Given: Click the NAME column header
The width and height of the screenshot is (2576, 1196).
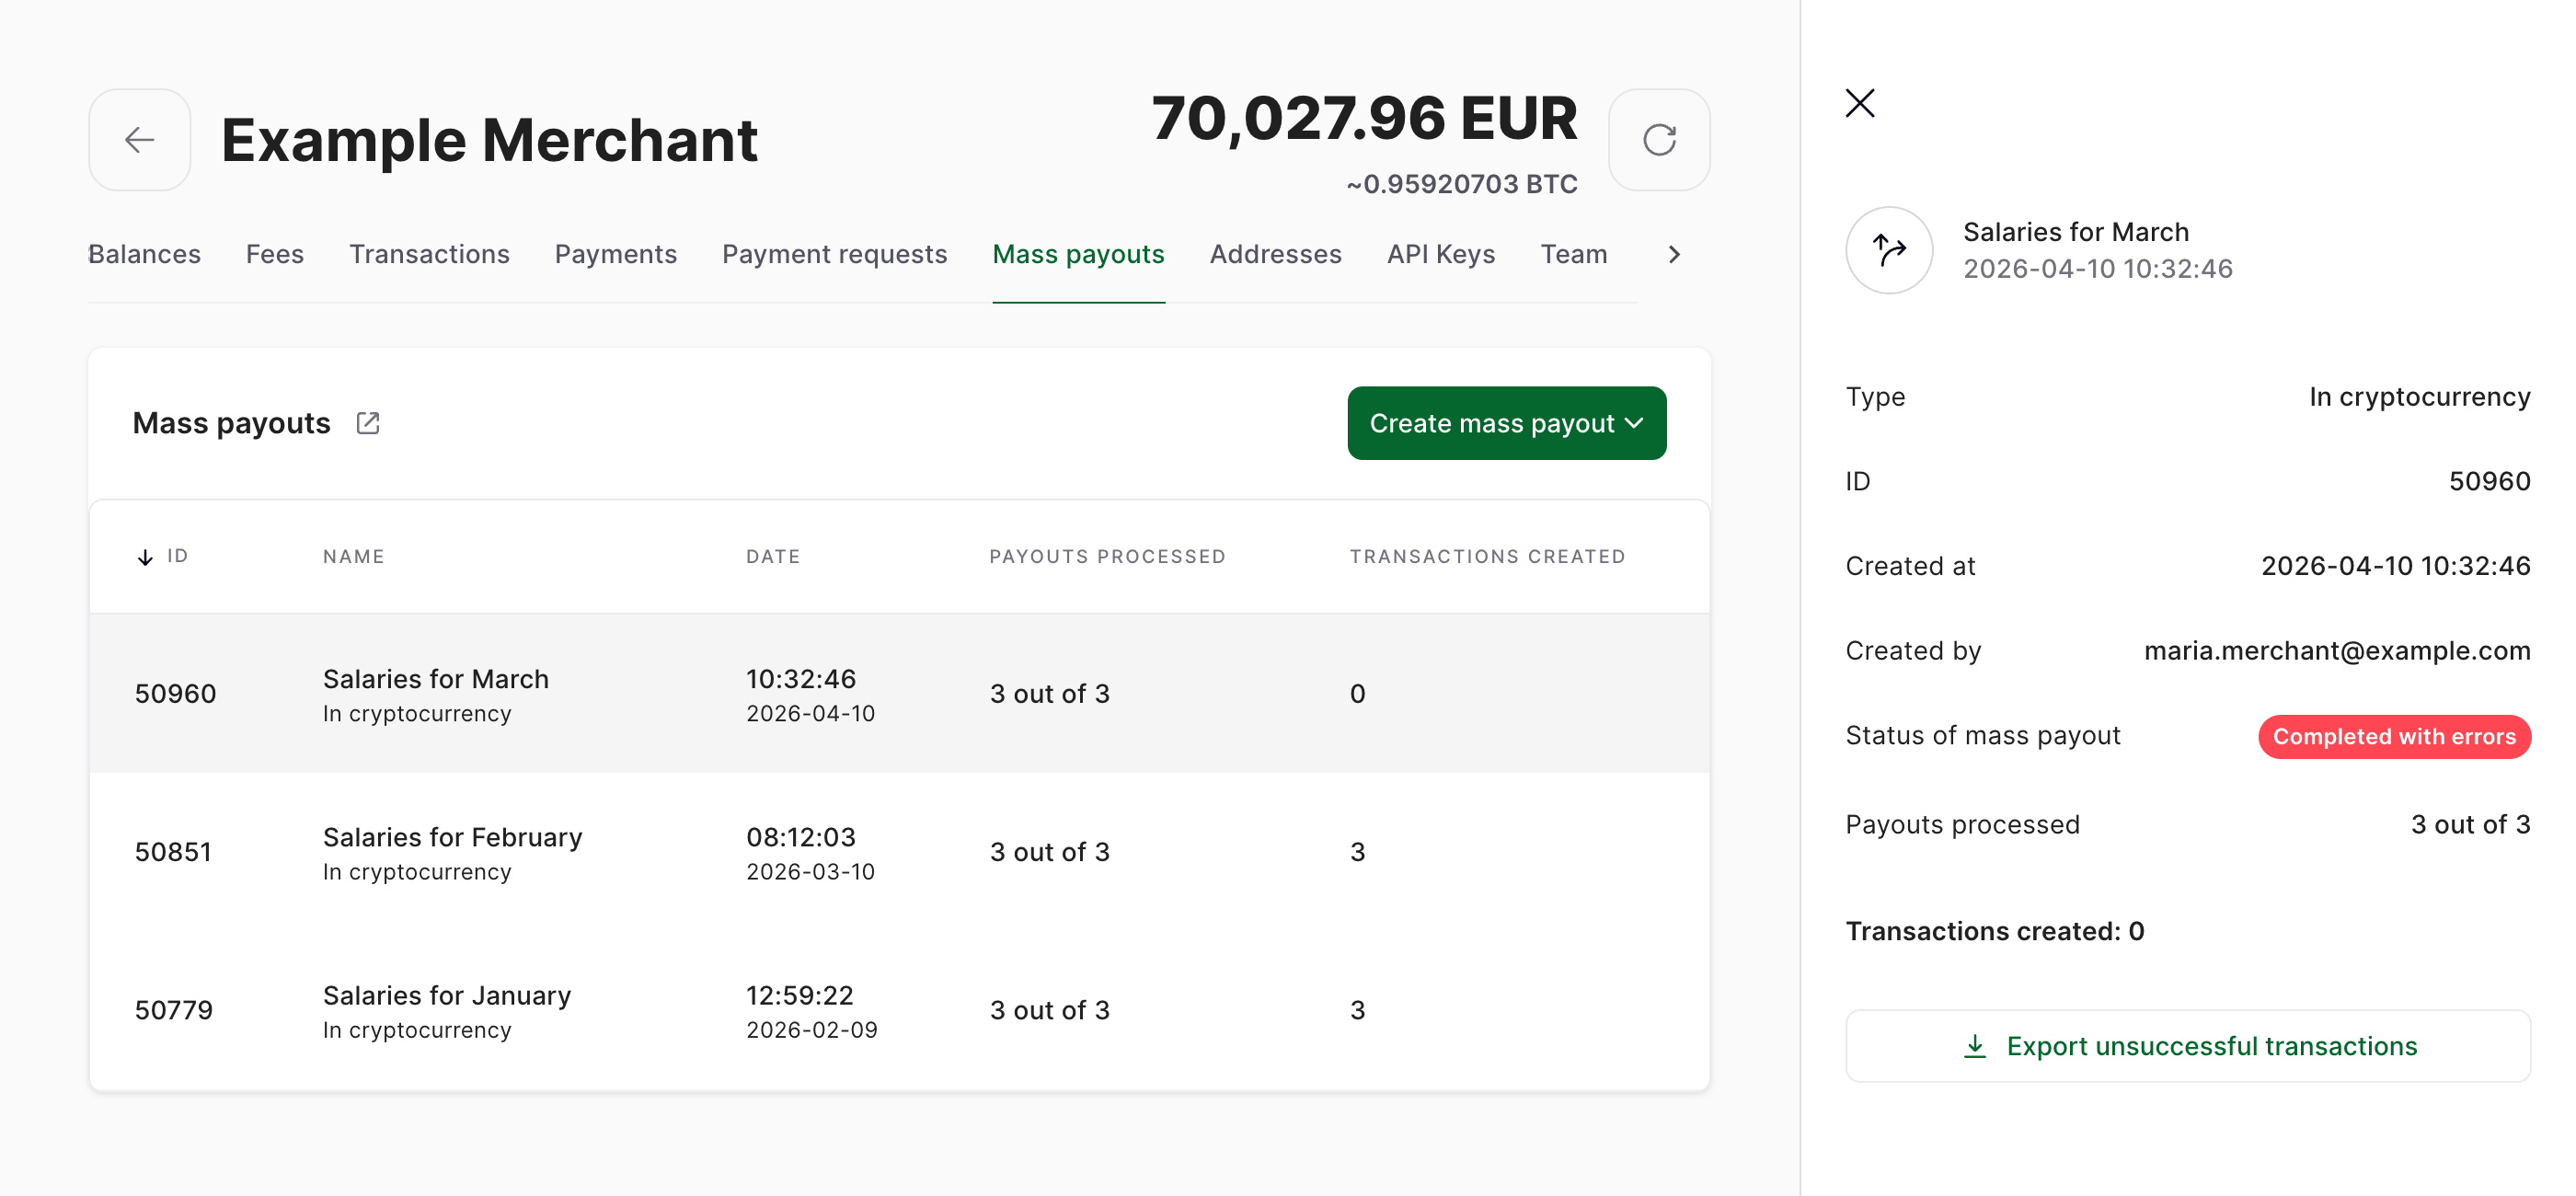Looking at the screenshot, I should 353,557.
